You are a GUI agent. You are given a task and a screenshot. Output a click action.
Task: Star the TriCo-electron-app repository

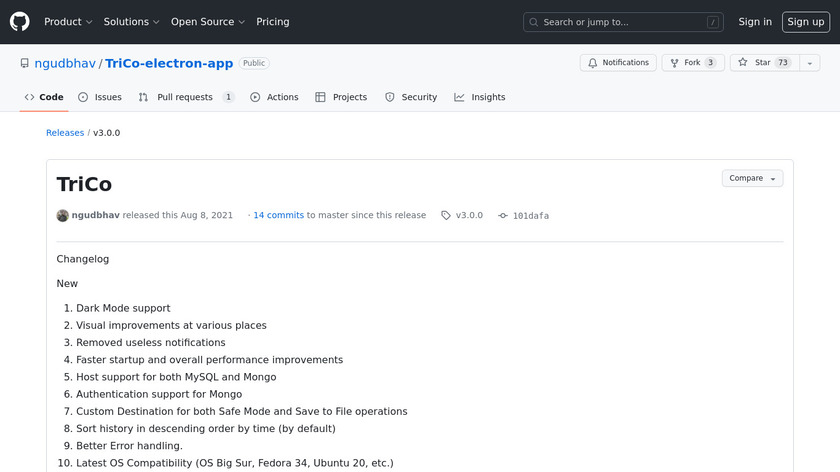761,63
